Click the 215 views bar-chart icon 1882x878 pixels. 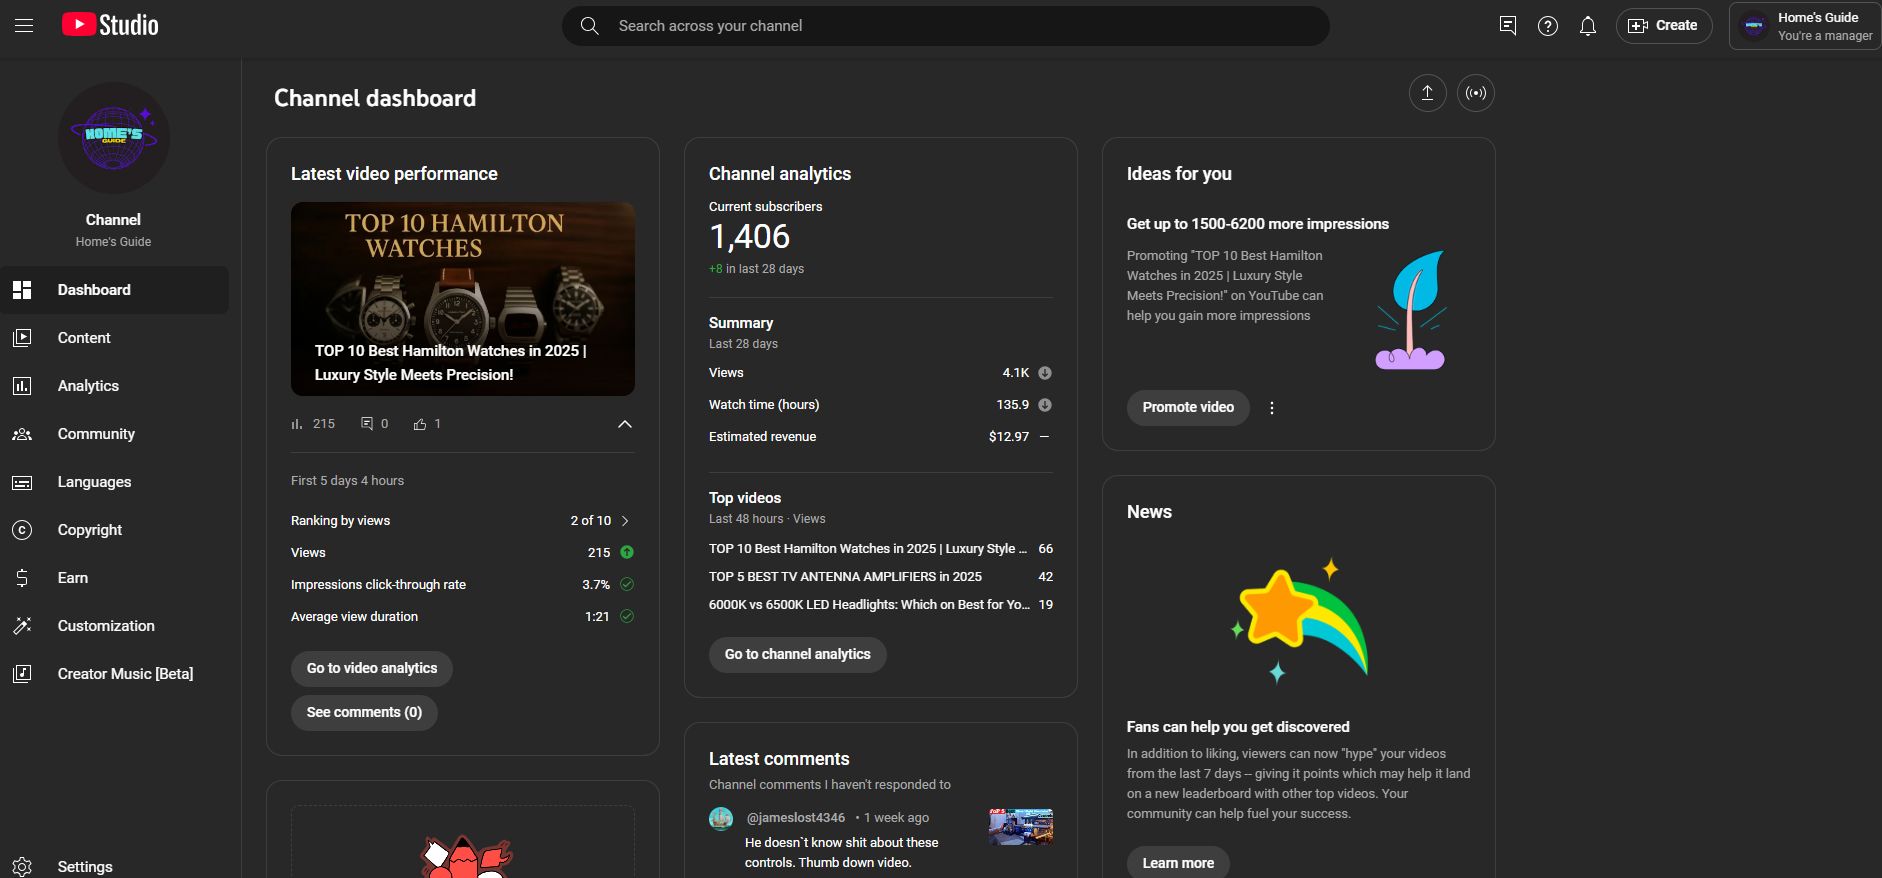point(297,424)
